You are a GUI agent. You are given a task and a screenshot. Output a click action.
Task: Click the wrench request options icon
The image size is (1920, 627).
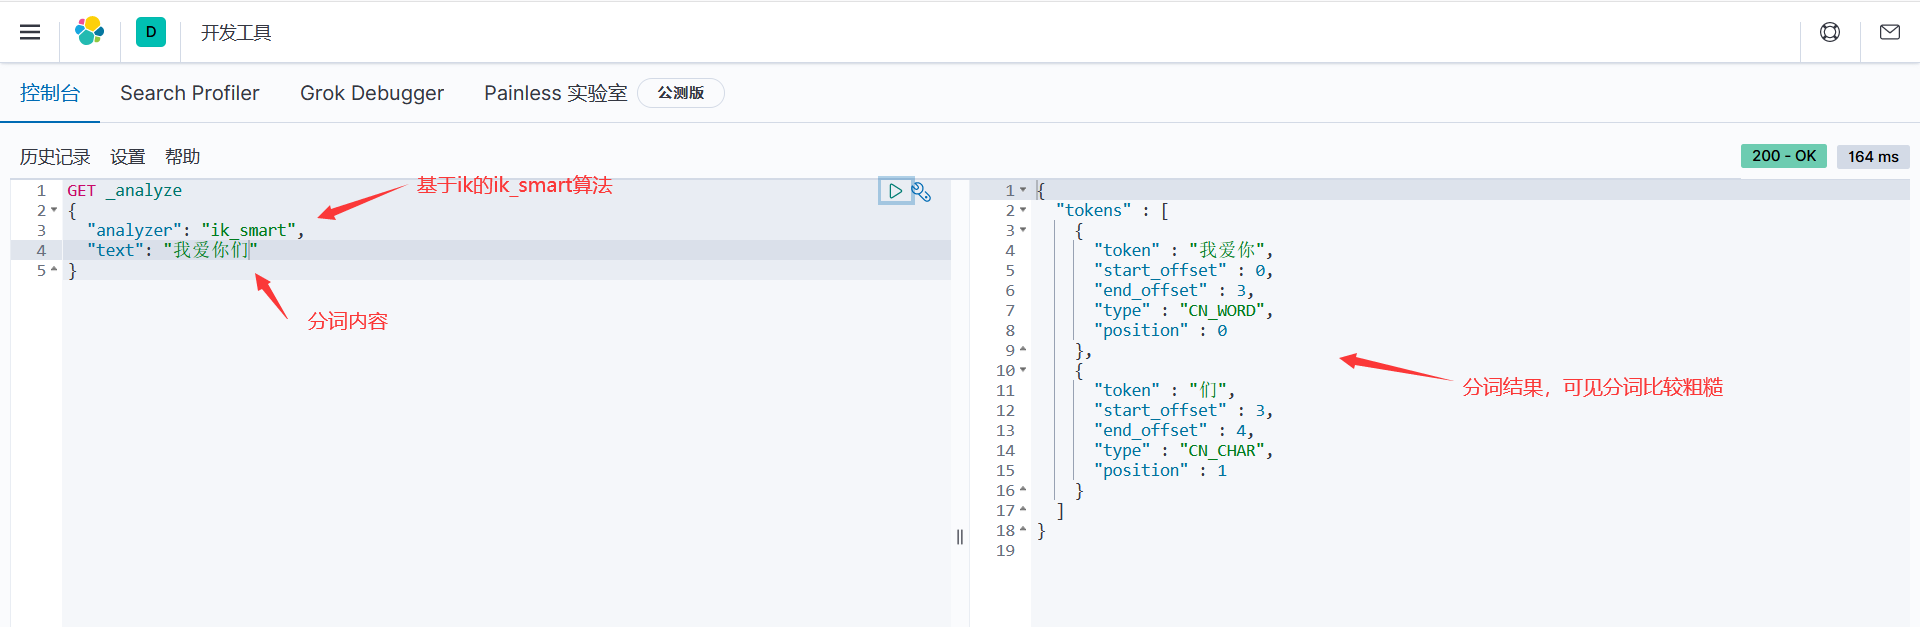tap(922, 191)
